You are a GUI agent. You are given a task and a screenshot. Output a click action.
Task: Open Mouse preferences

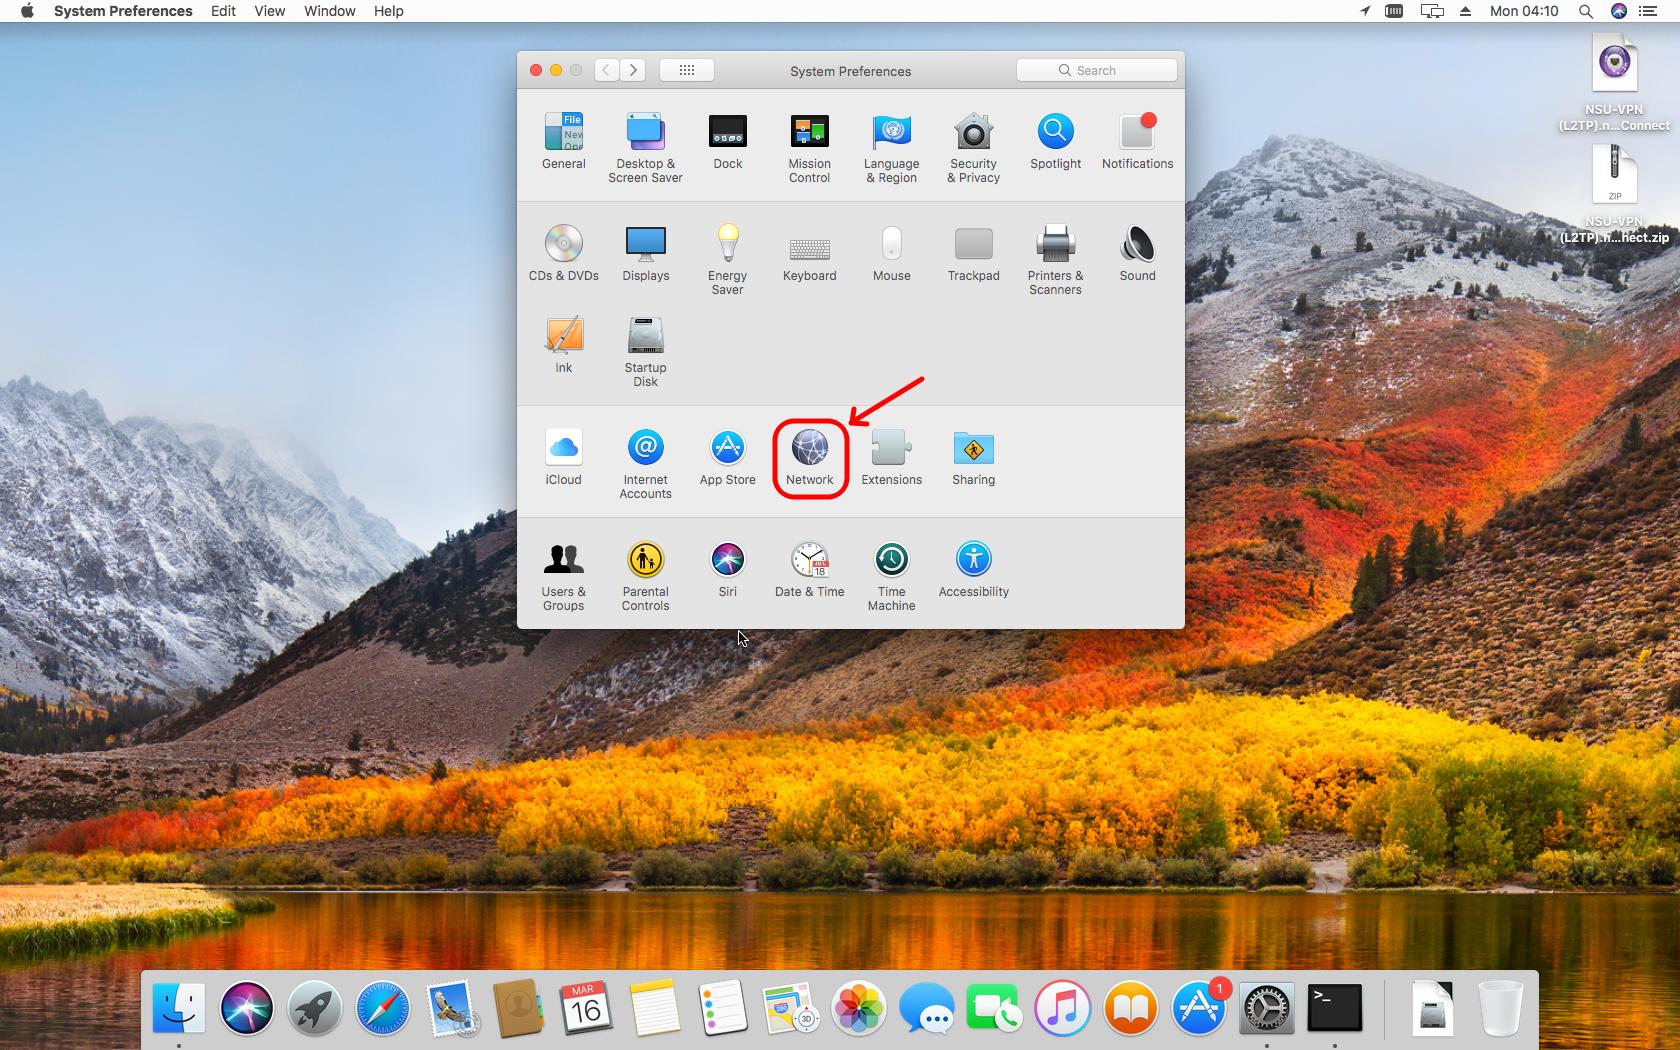891,253
